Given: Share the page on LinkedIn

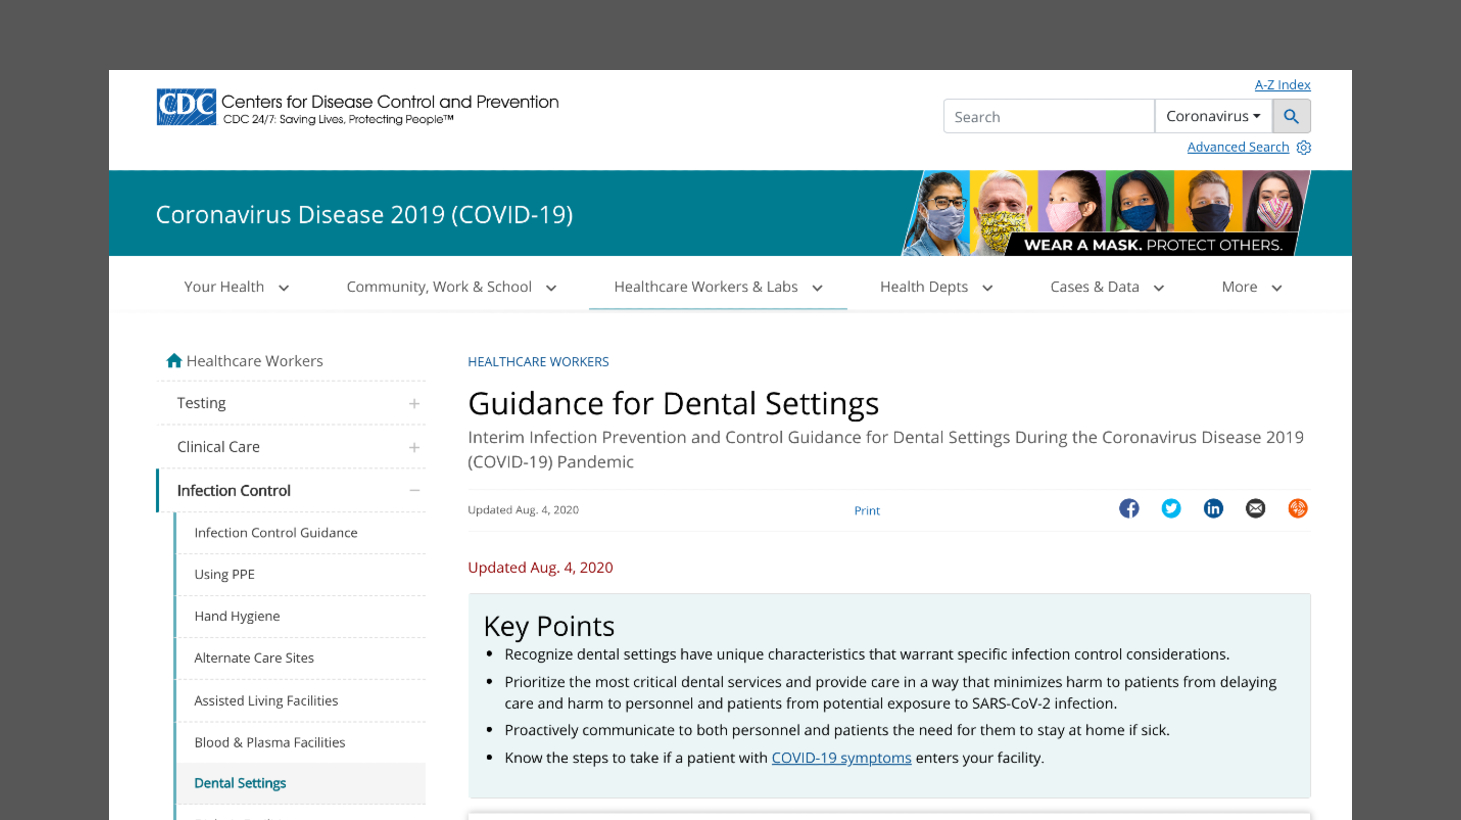Looking at the screenshot, I should 1213,508.
